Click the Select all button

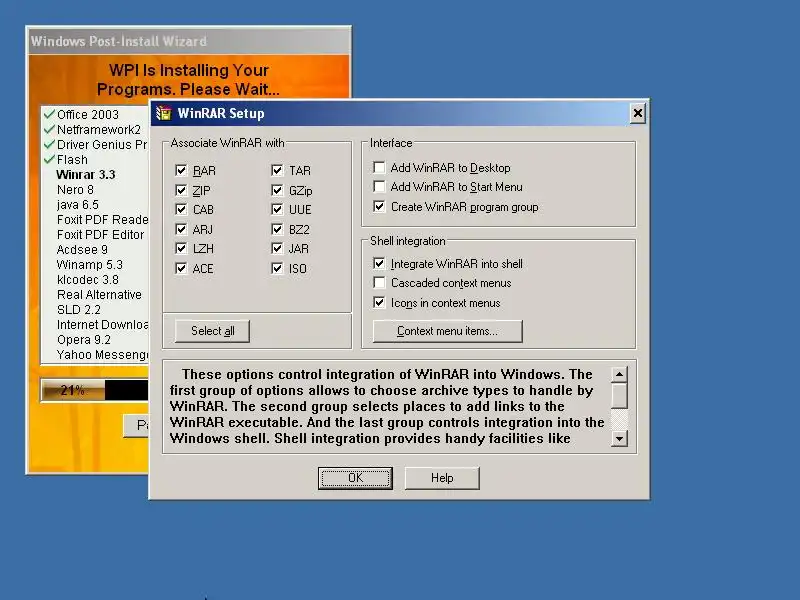tap(212, 331)
